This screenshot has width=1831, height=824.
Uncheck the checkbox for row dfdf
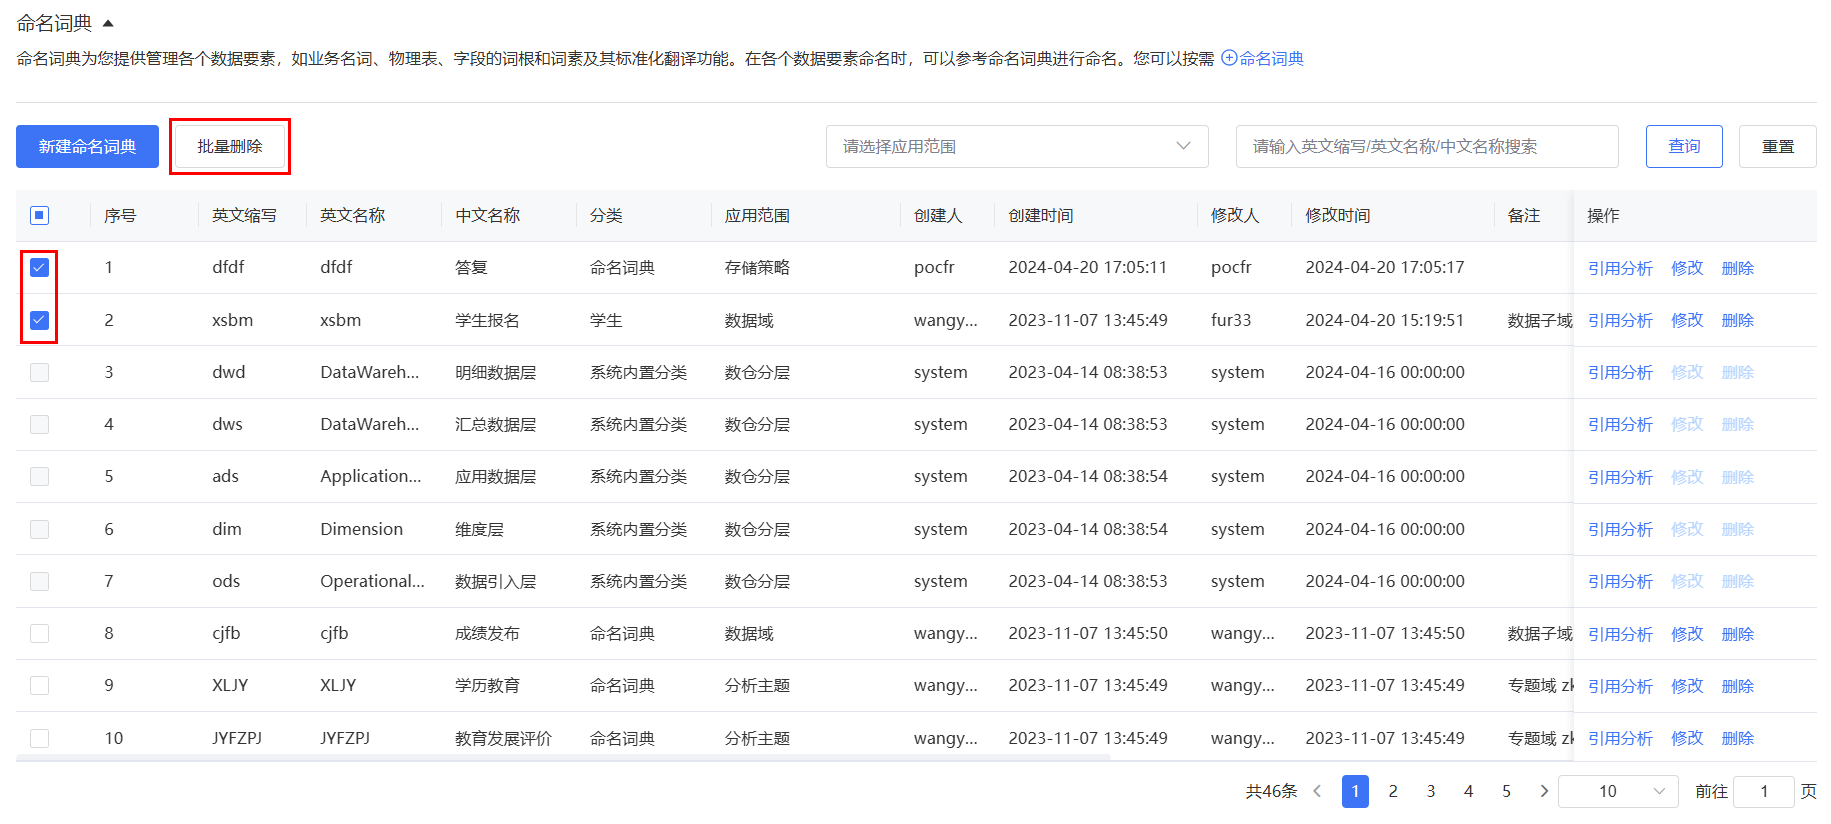click(40, 267)
